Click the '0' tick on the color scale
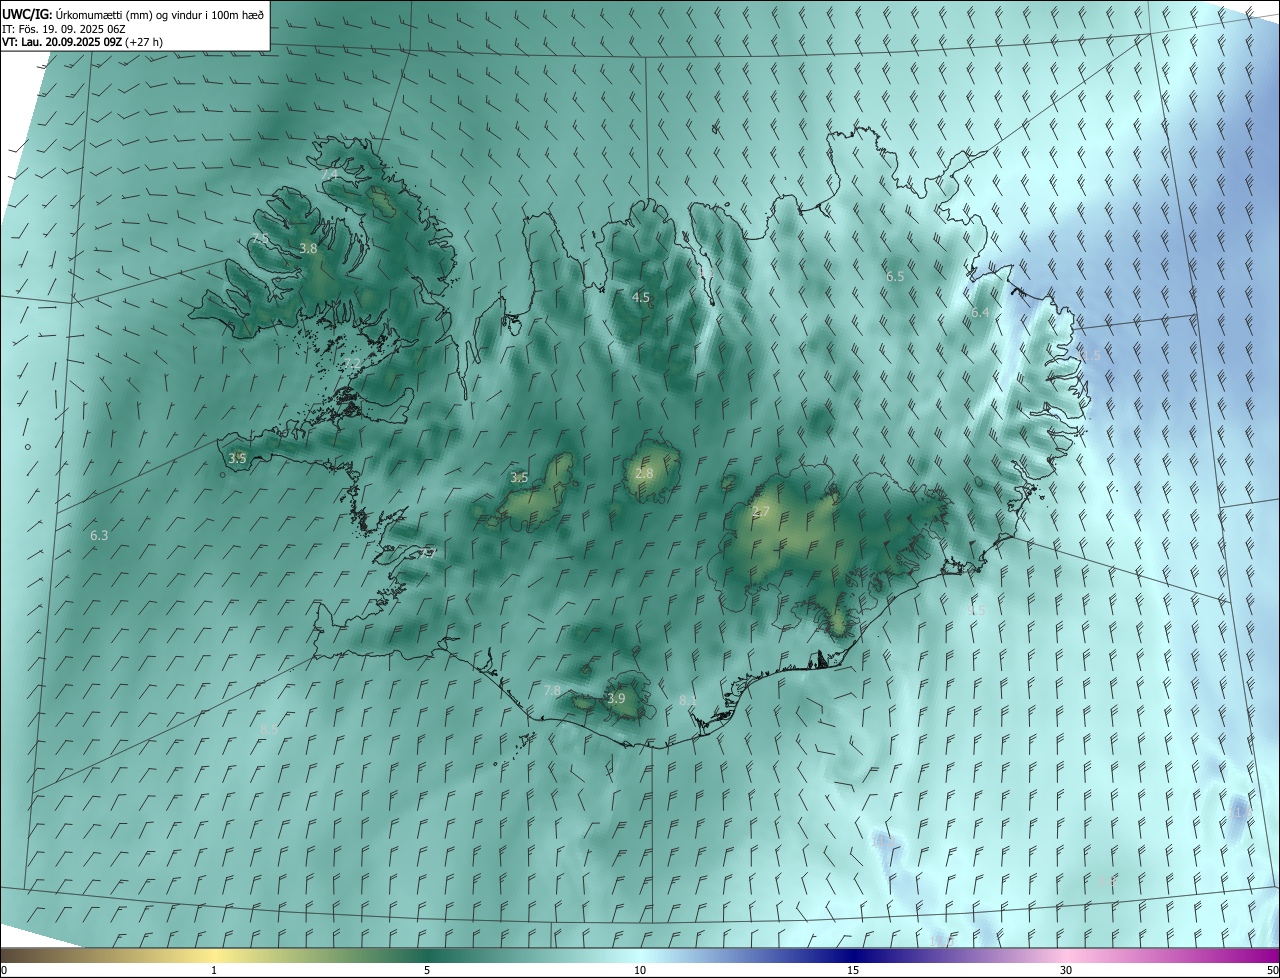The height and width of the screenshot is (978, 1280). click(4, 970)
